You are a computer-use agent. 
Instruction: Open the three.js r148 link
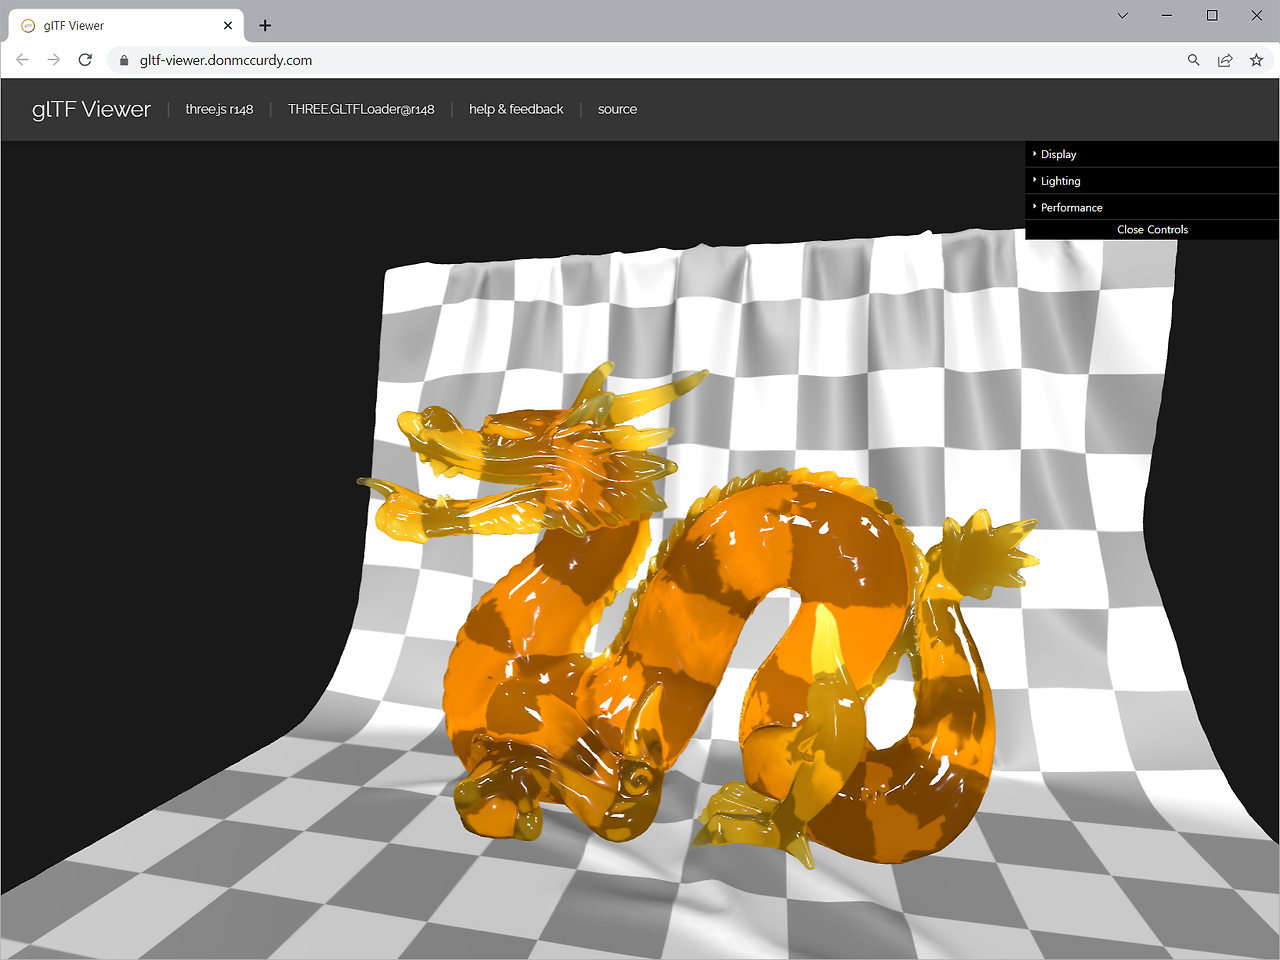point(219,109)
